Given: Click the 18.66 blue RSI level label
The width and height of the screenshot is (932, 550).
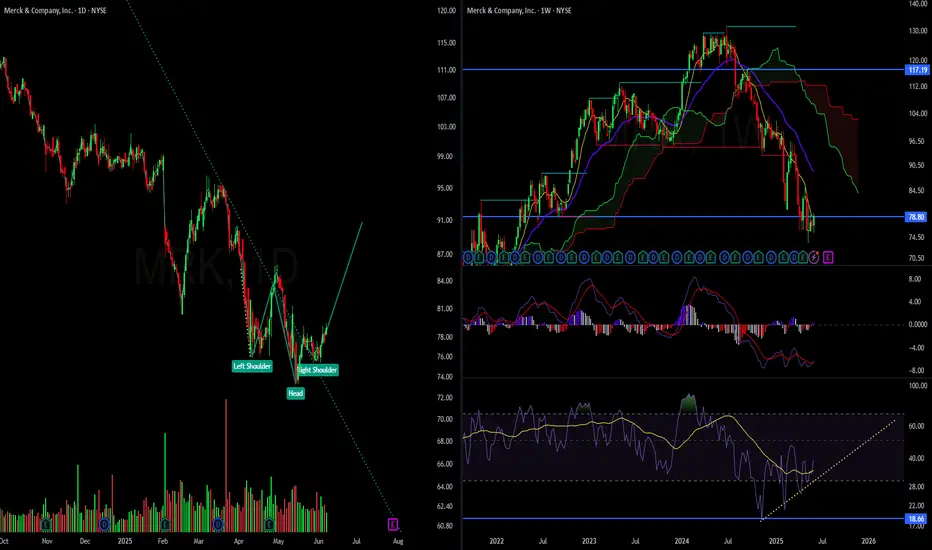Looking at the screenshot, I should coord(917,519).
